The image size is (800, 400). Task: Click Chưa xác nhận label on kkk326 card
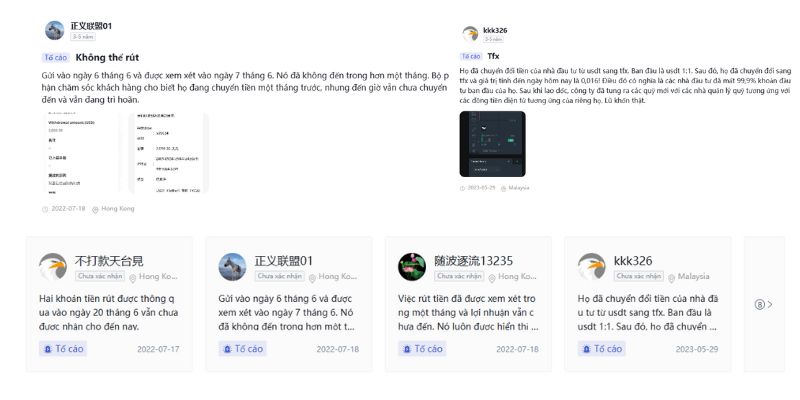[x=639, y=276]
